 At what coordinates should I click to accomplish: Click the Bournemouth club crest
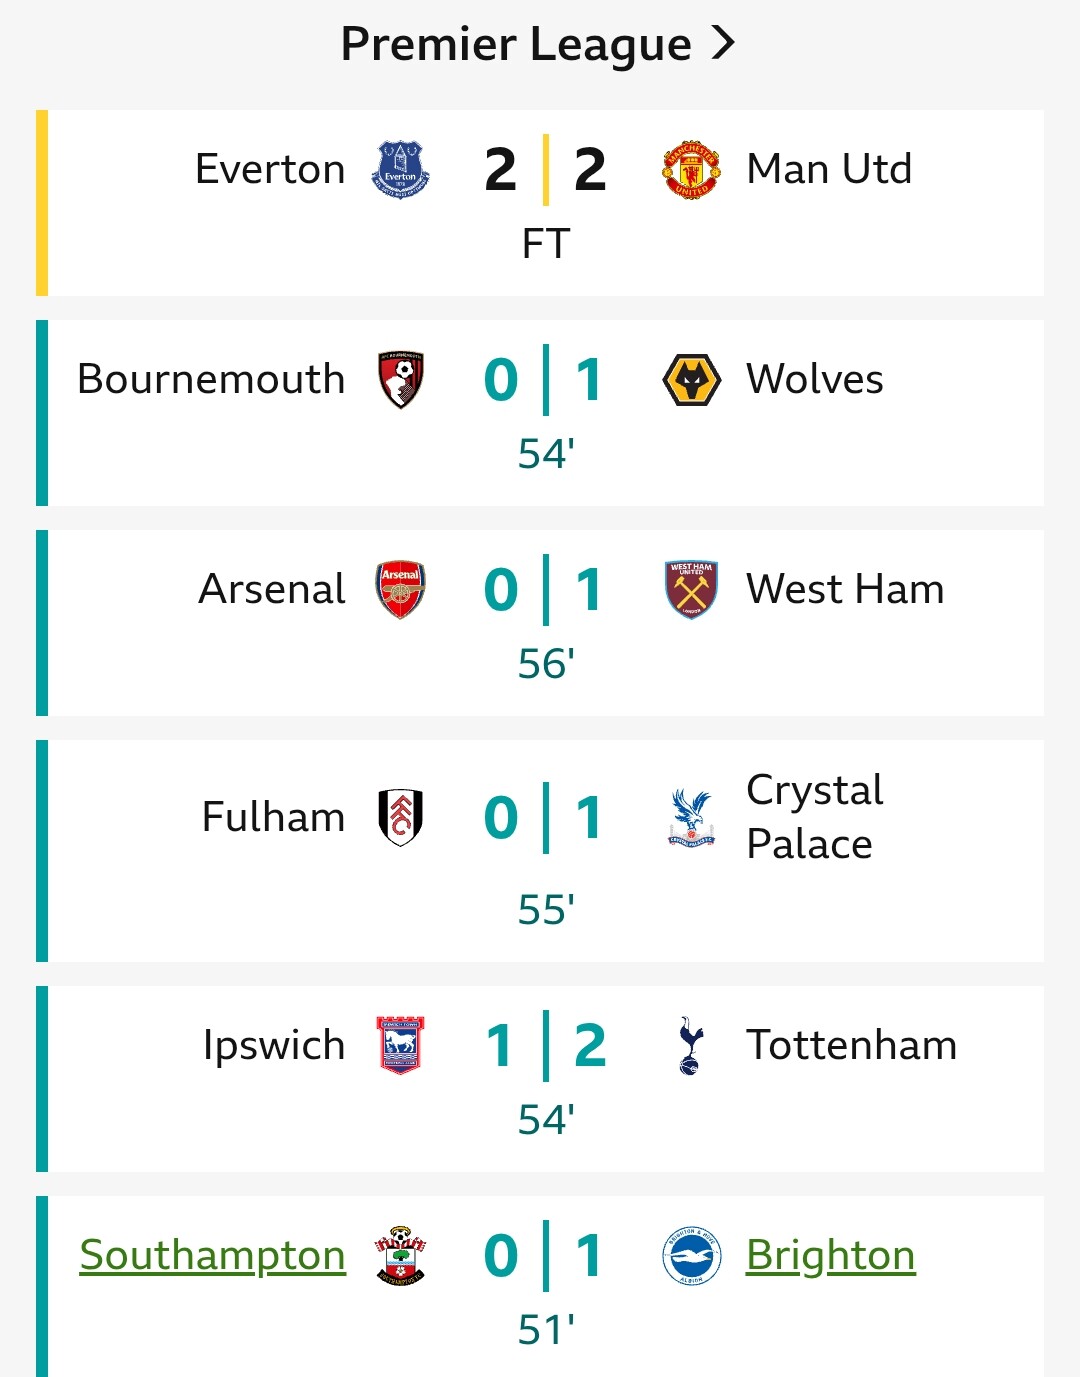pos(400,380)
